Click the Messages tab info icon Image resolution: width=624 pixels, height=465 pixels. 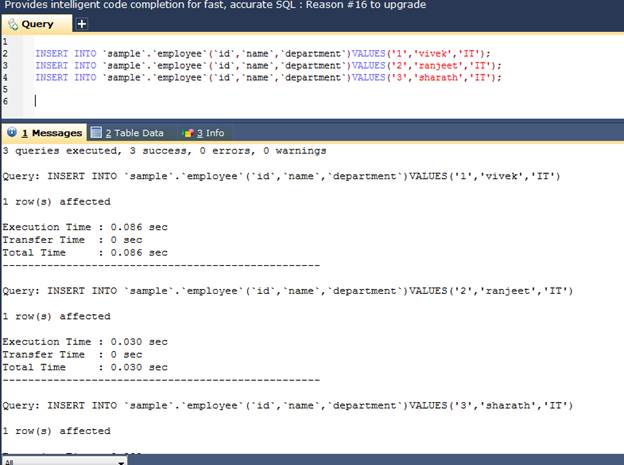click(x=12, y=132)
